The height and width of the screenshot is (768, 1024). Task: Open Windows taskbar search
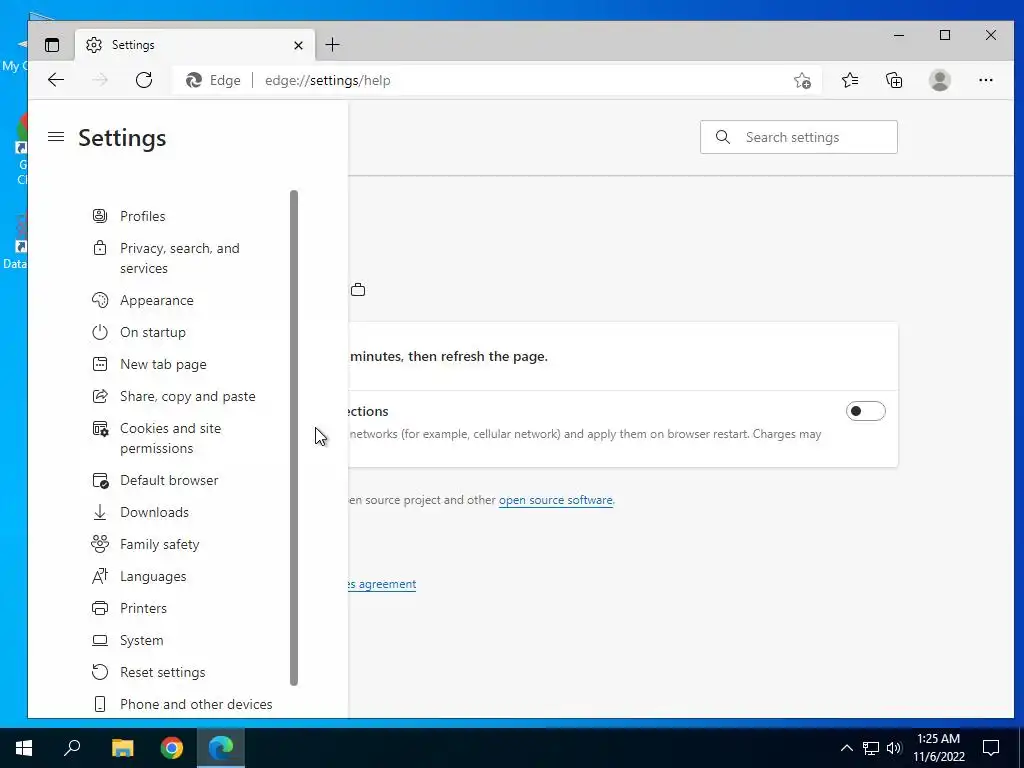pyautogui.click(x=72, y=748)
